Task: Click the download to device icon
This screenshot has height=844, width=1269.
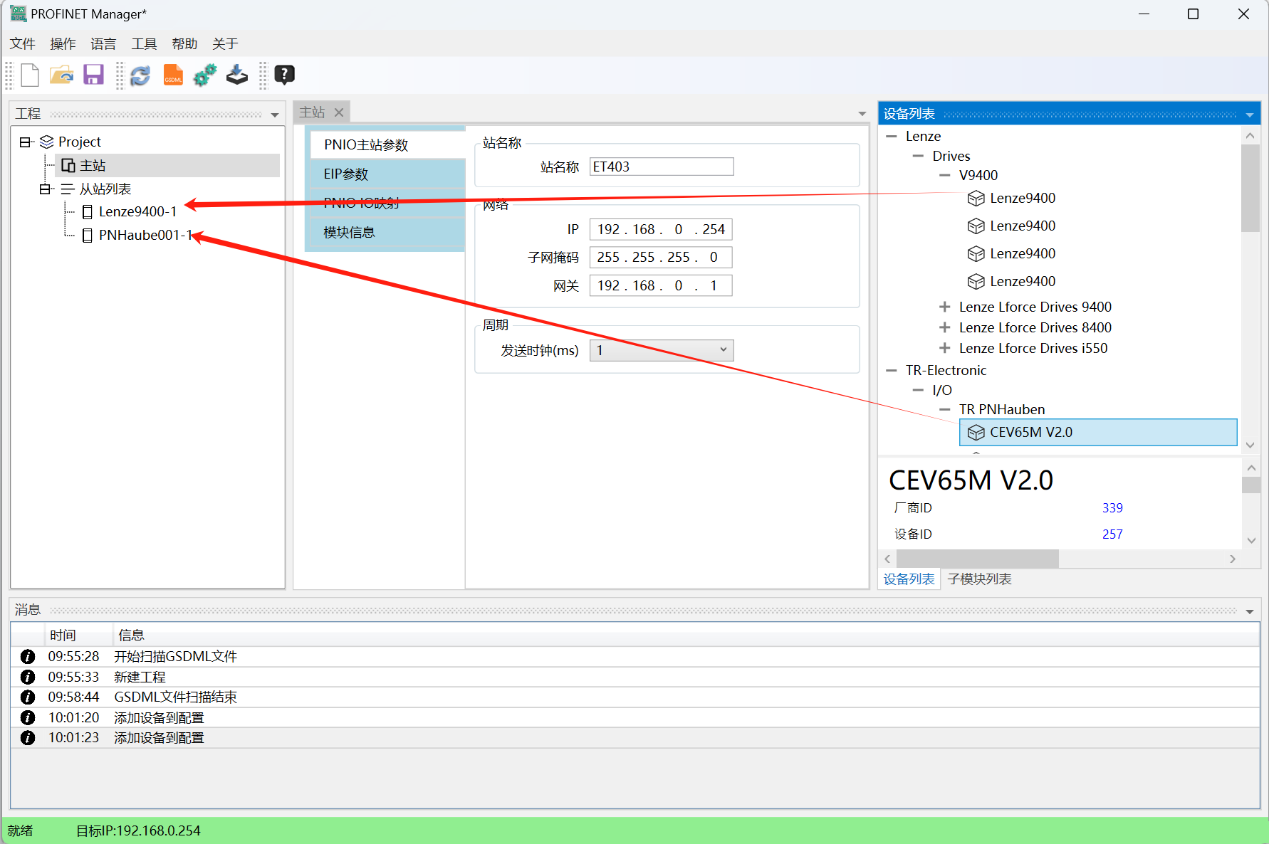Action: [x=237, y=75]
